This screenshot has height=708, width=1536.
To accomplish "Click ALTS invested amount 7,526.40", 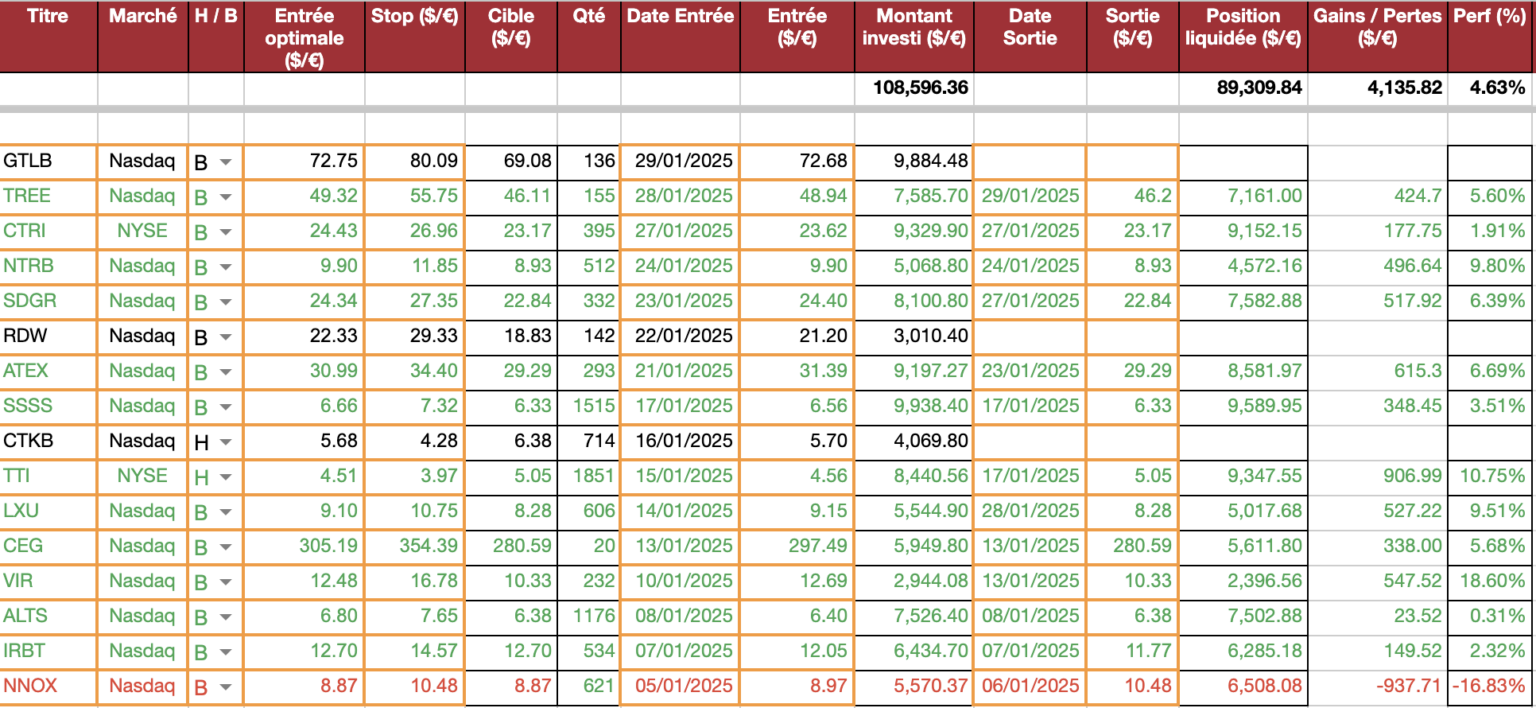I will (x=914, y=616).
